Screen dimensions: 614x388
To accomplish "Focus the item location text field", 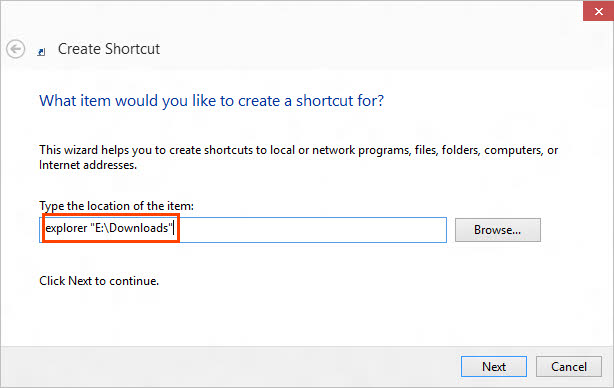I will (243, 230).
